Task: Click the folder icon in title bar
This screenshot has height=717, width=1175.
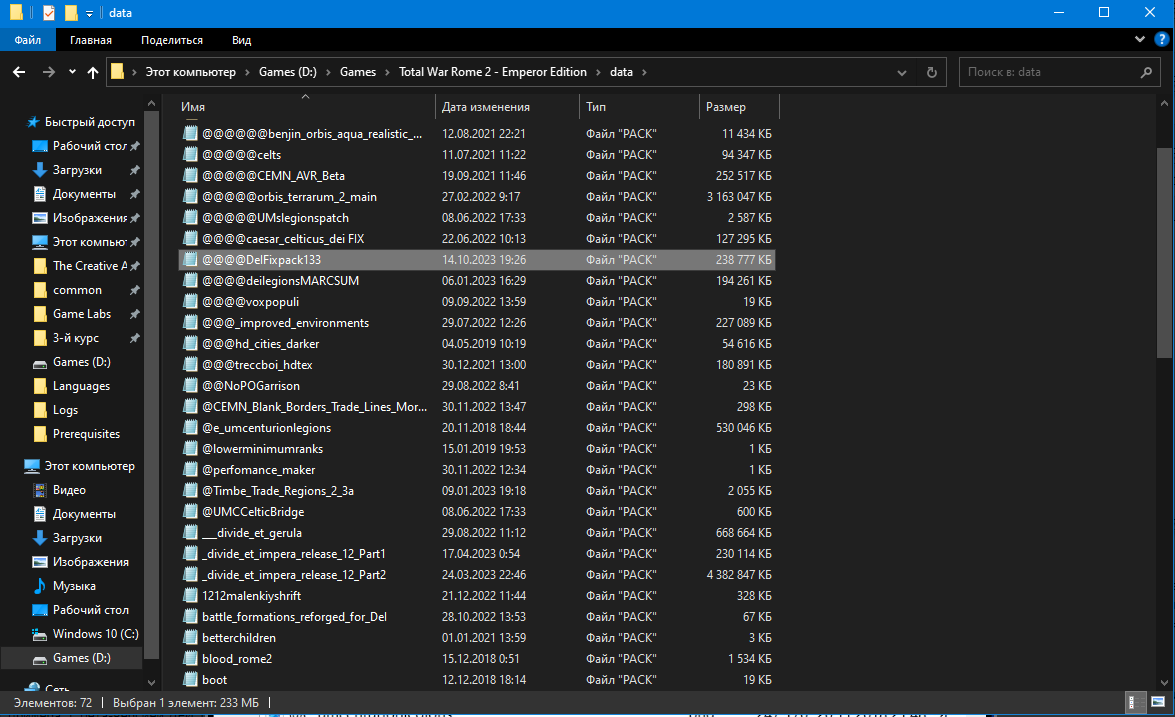Action: (x=16, y=13)
